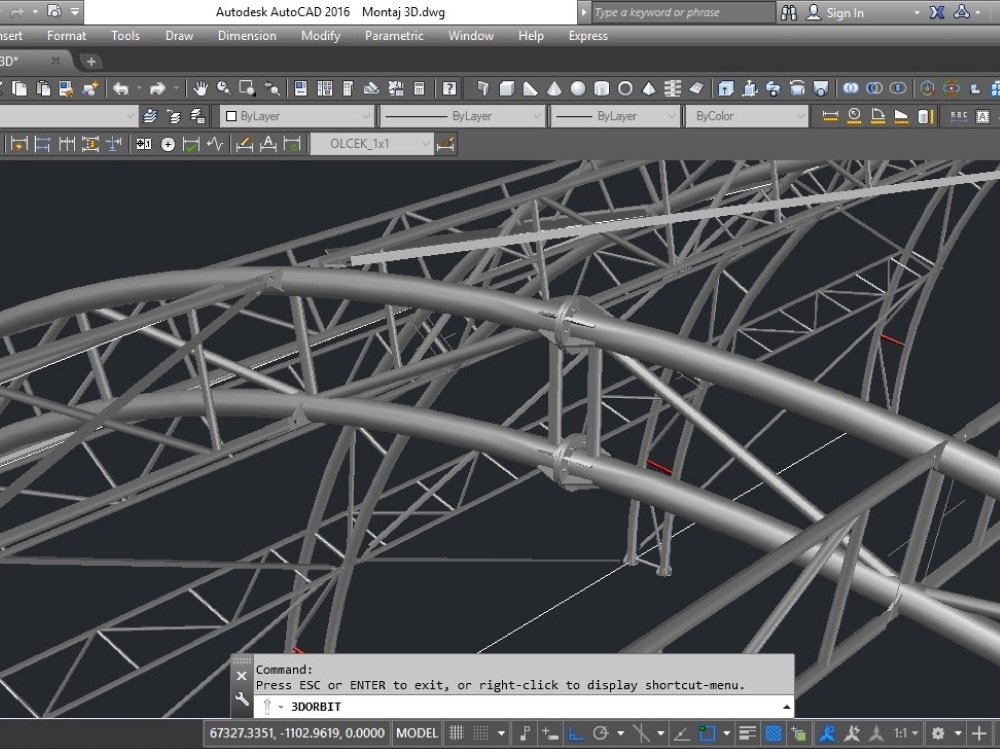Click the Help question mark icon
This screenshot has width=1000, height=749.
coord(450,89)
